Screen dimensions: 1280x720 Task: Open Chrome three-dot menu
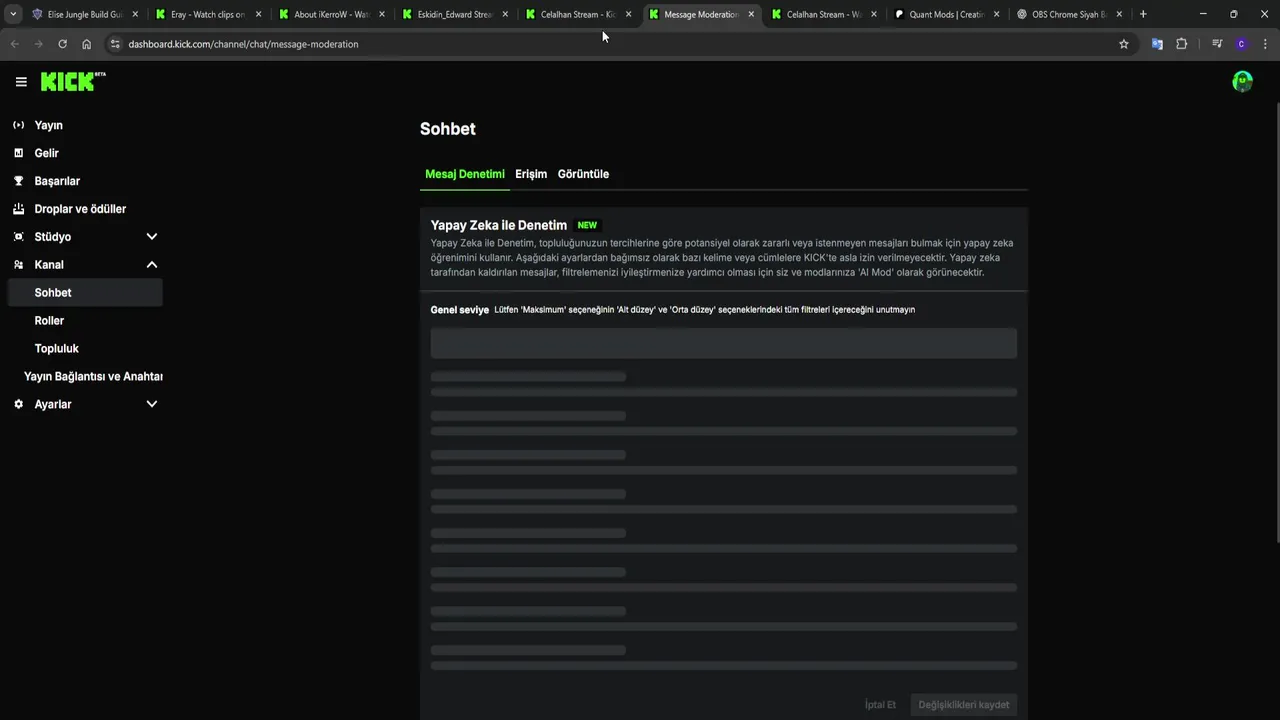(1265, 44)
